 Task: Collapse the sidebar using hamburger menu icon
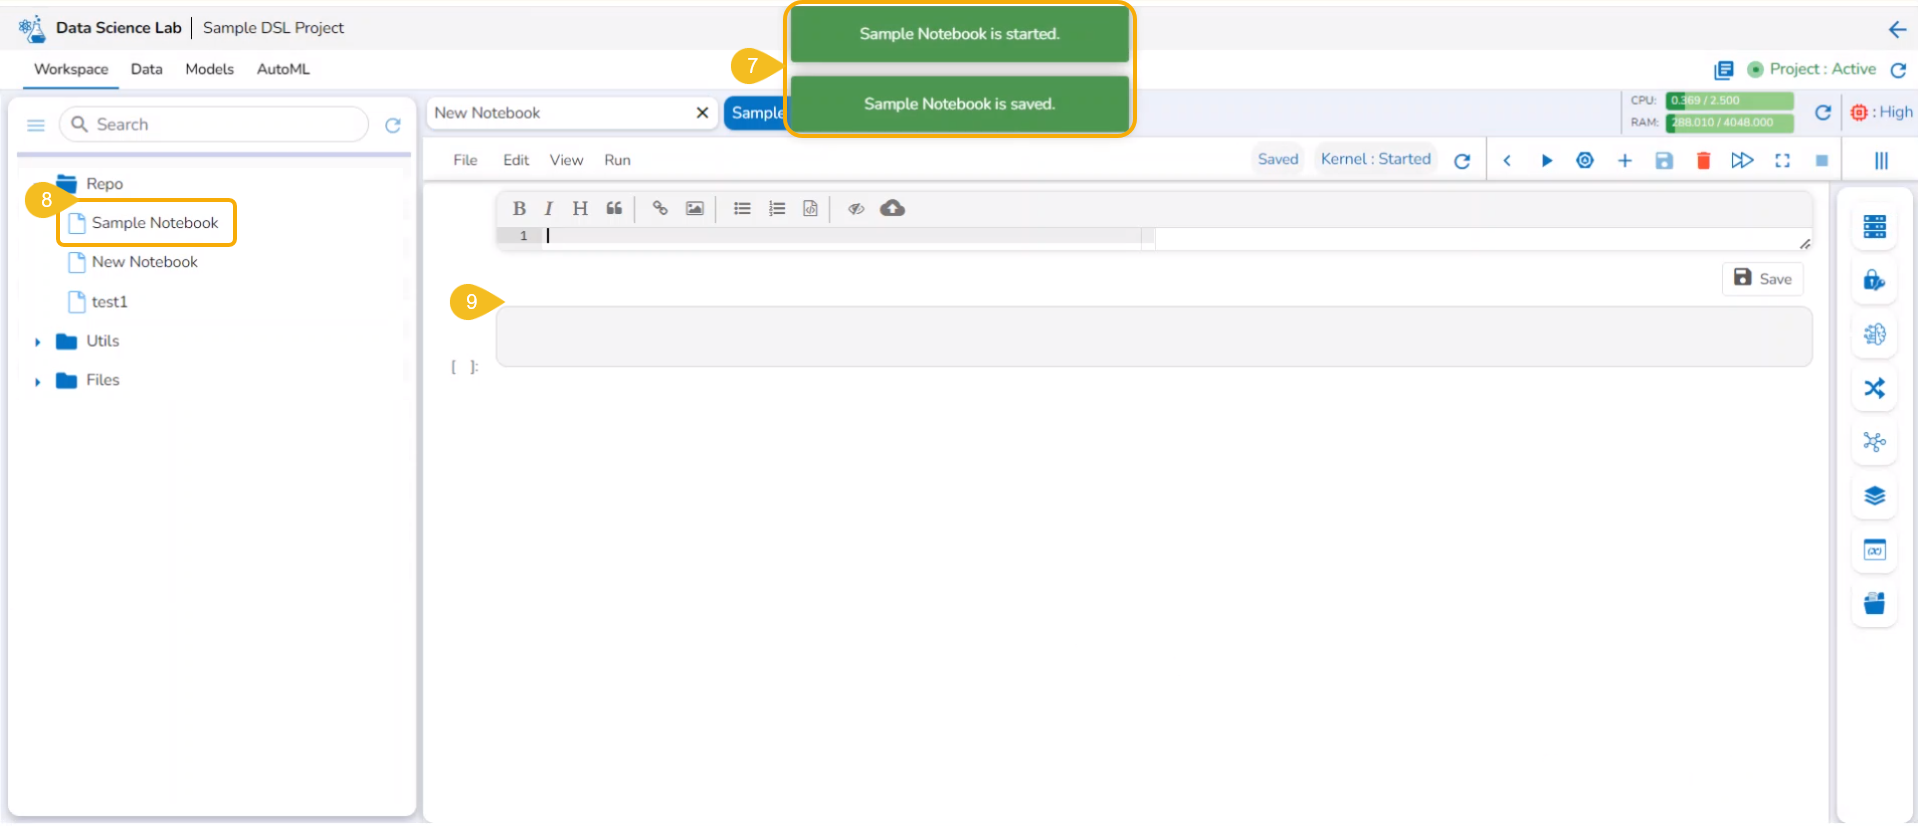click(36, 125)
